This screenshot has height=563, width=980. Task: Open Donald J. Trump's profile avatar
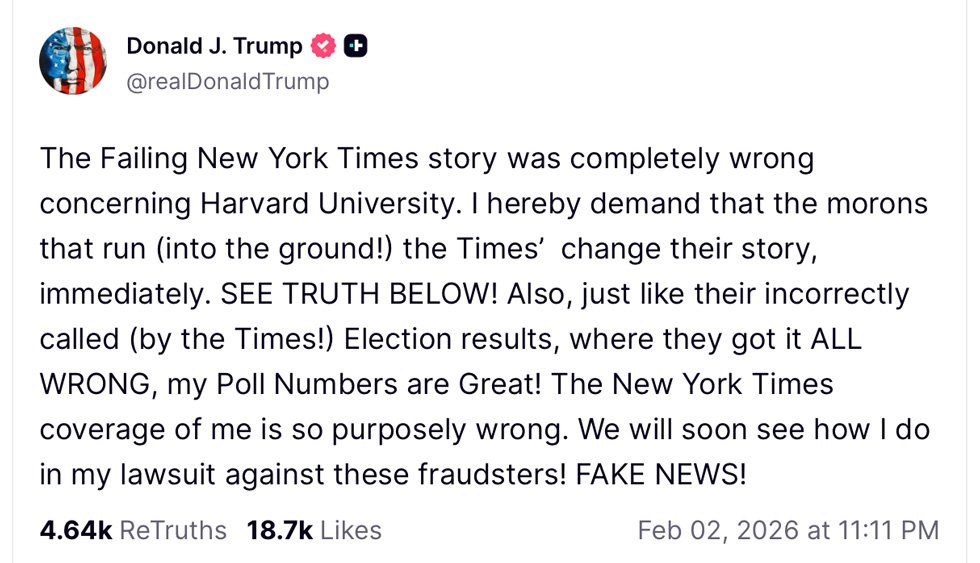[x=73, y=61]
